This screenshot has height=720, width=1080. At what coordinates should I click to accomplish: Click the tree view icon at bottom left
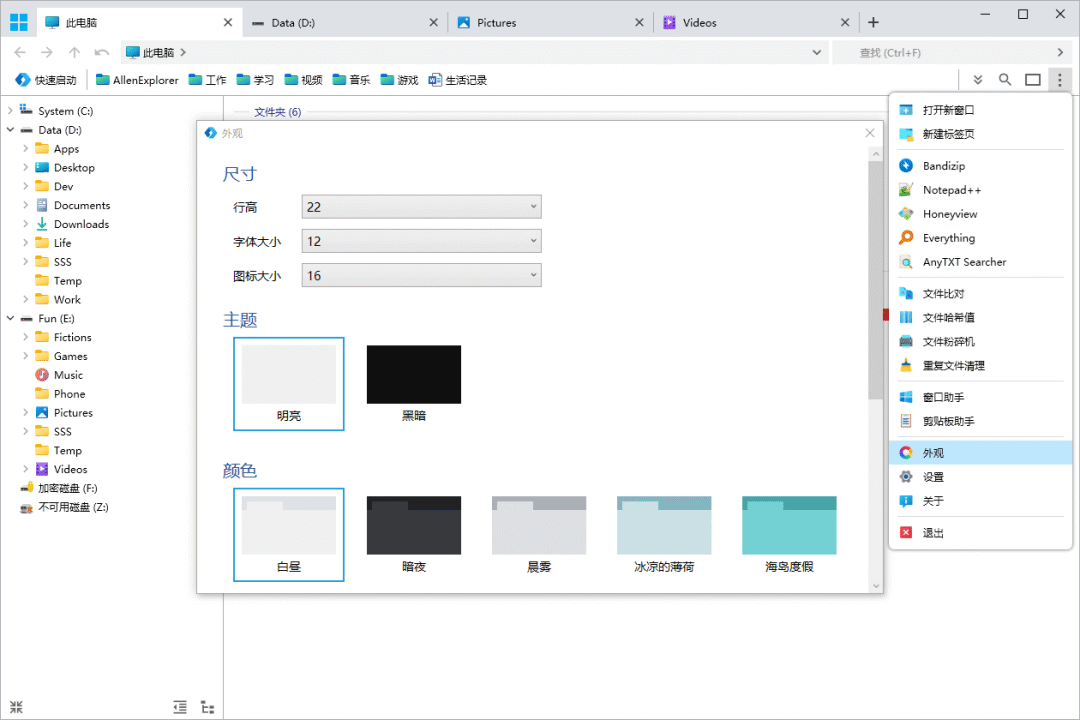207,707
